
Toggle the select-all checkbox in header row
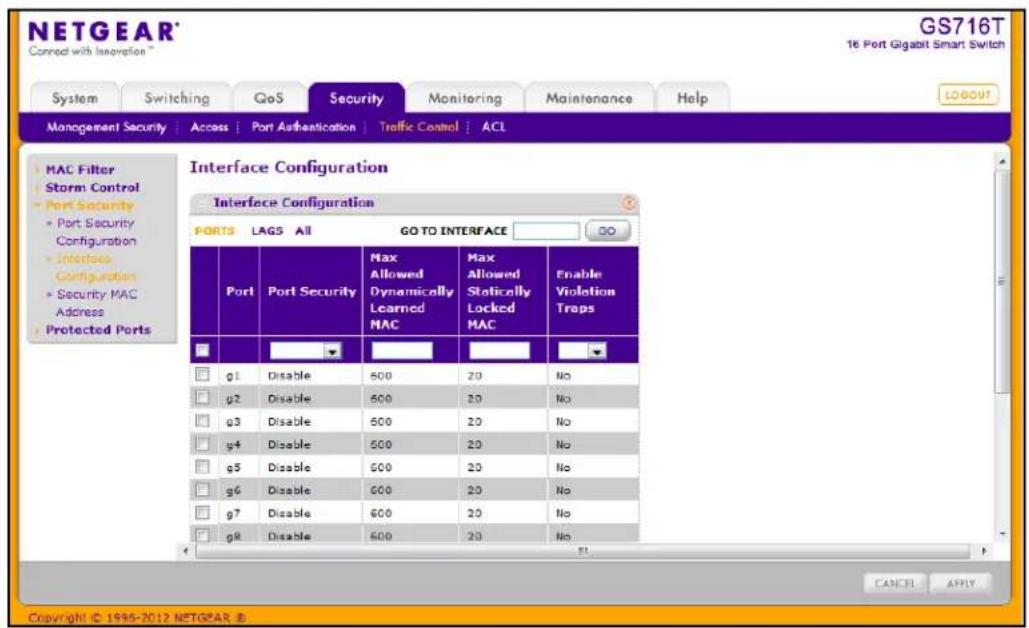[202, 350]
